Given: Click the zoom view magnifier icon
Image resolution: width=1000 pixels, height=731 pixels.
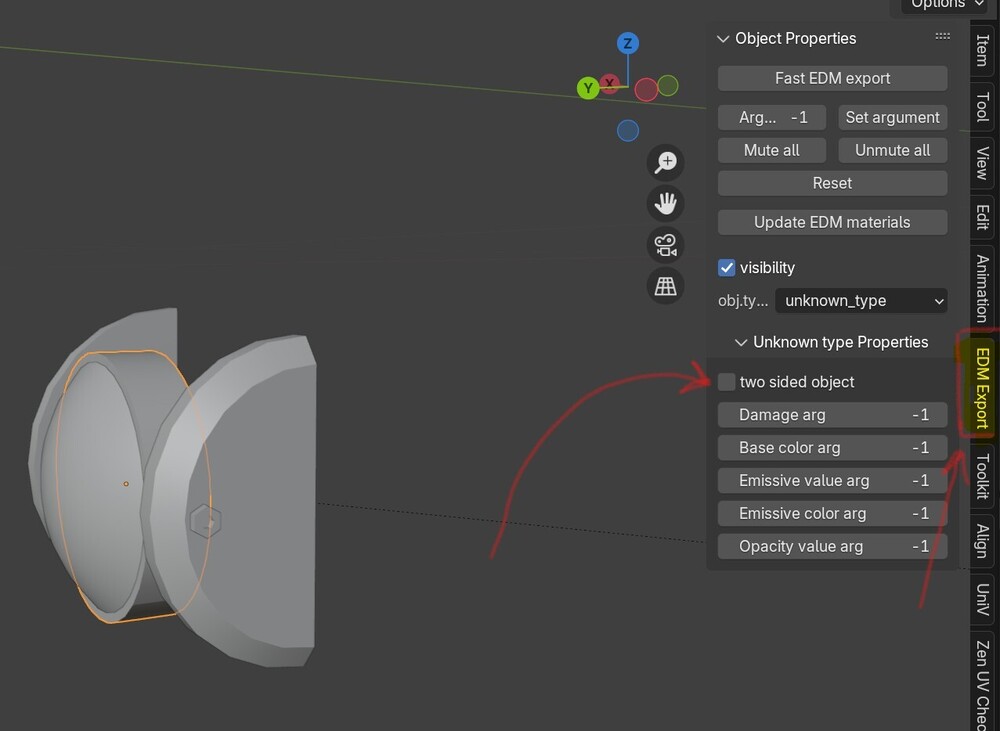Looking at the screenshot, I should [x=665, y=162].
